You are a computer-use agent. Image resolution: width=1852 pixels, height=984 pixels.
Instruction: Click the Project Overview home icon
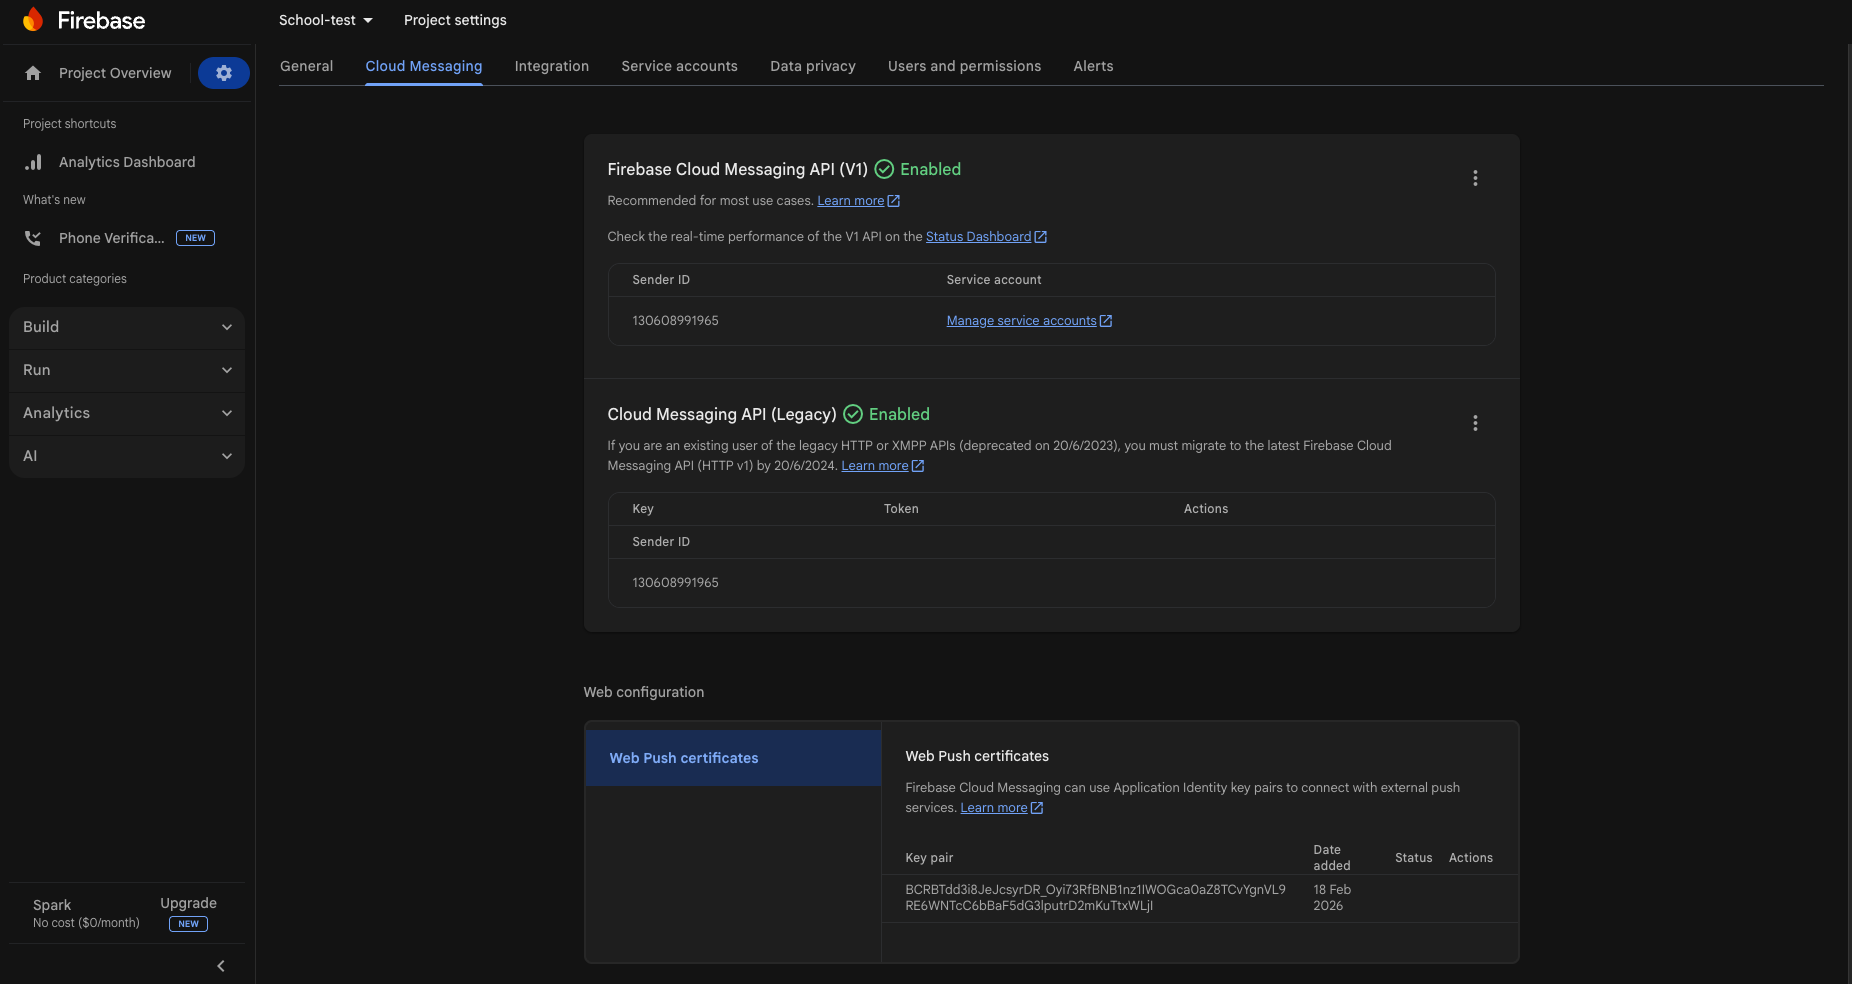(33, 73)
